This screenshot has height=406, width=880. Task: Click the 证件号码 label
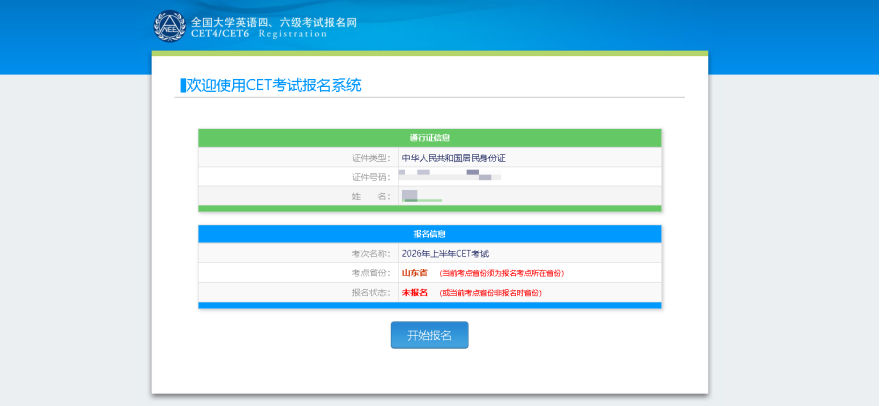click(370, 177)
